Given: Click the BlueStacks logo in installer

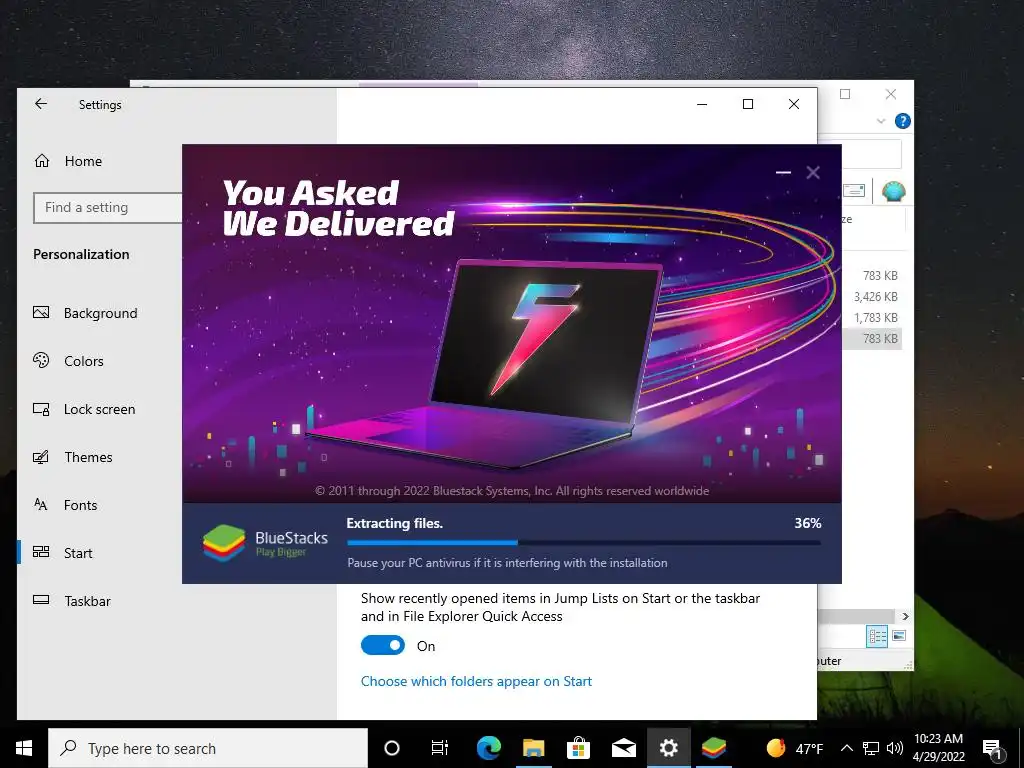Looking at the screenshot, I should click(224, 543).
